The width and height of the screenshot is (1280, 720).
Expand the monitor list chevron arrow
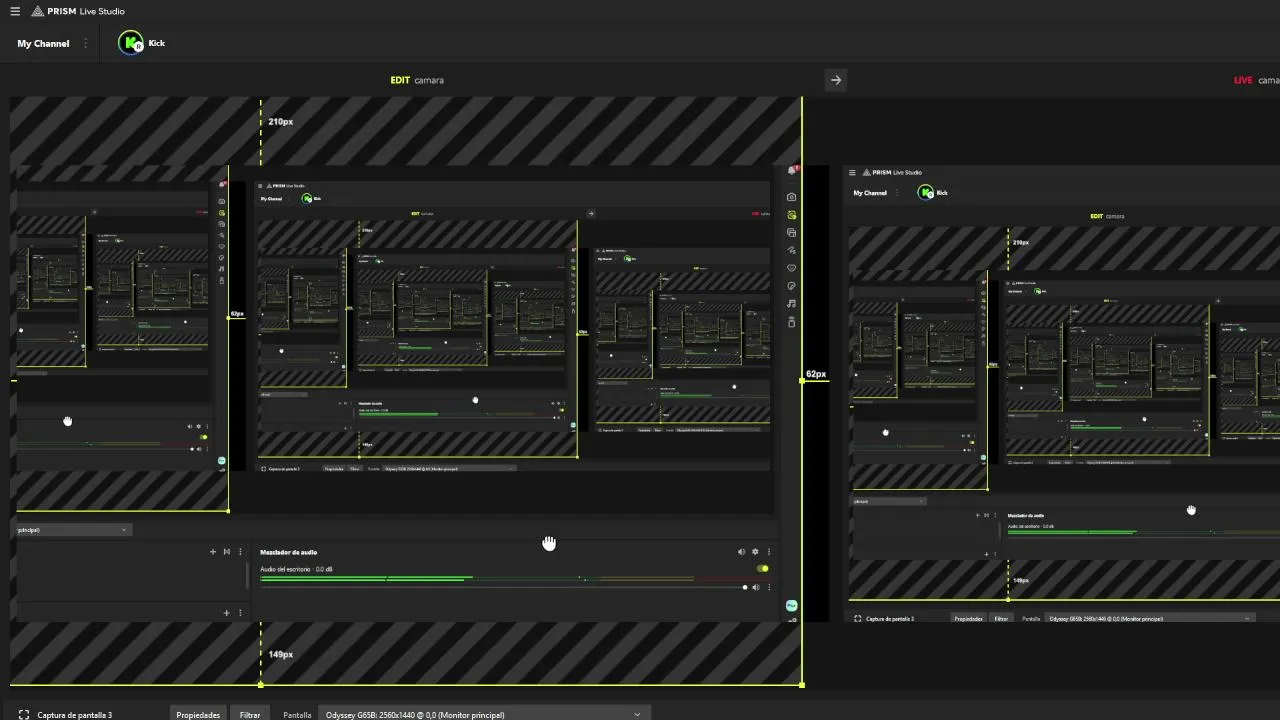coord(637,715)
